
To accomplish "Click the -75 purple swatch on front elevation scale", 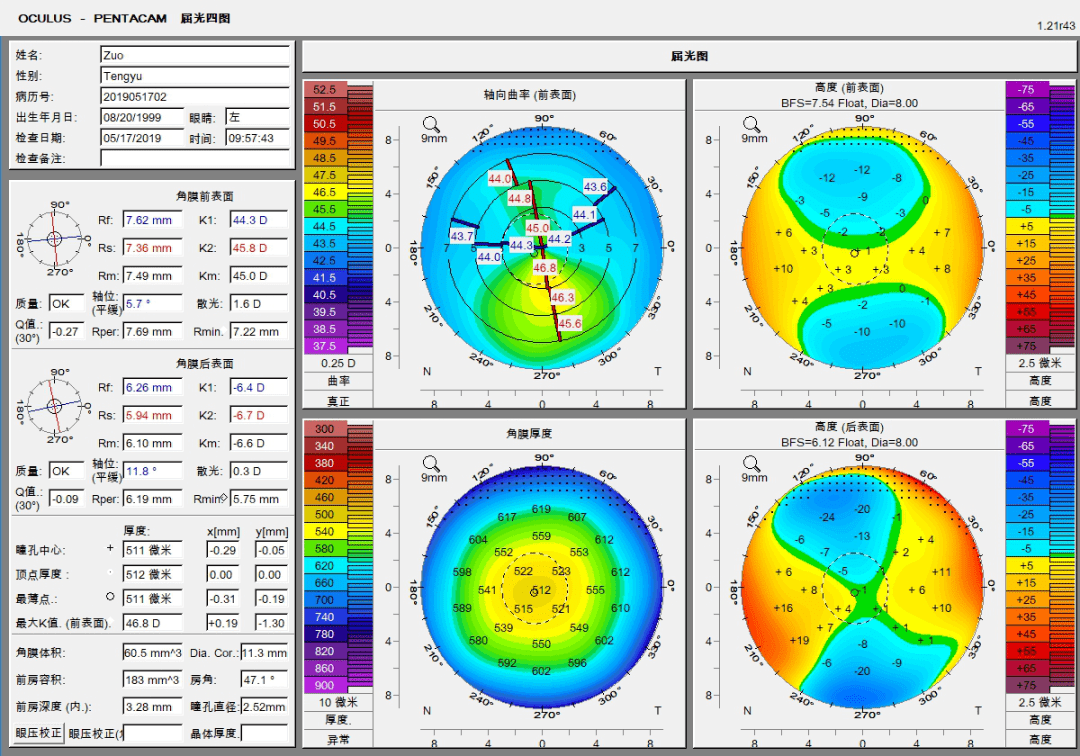I will [x=1026, y=90].
